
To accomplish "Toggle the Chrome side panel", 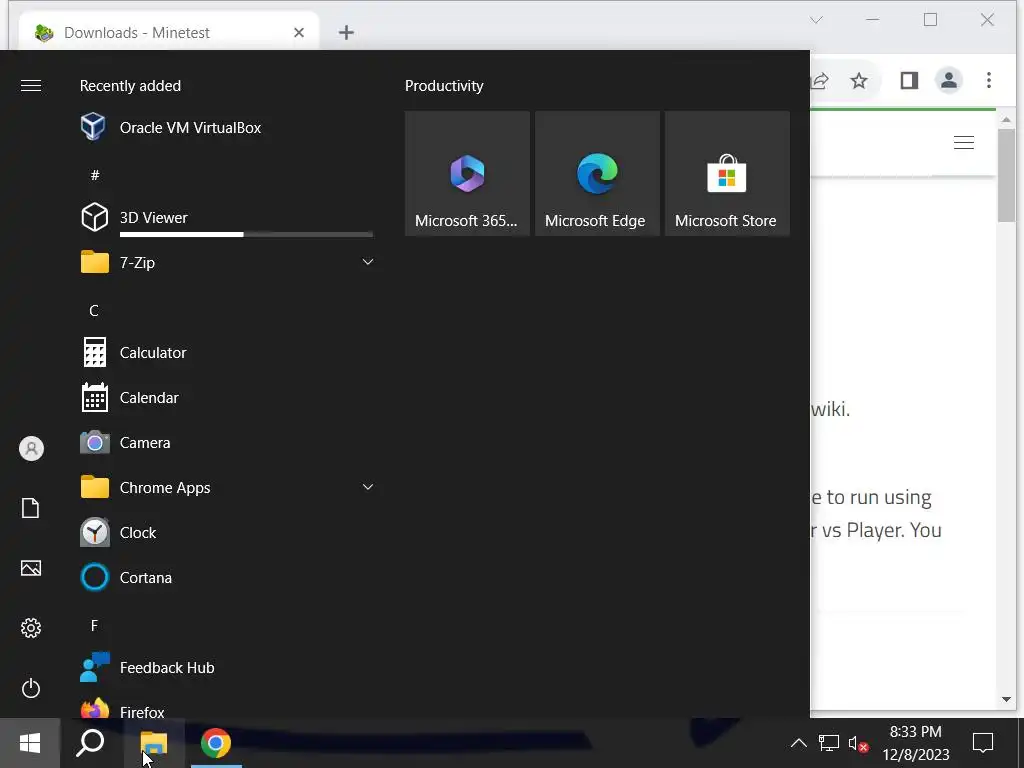I will (x=909, y=80).
